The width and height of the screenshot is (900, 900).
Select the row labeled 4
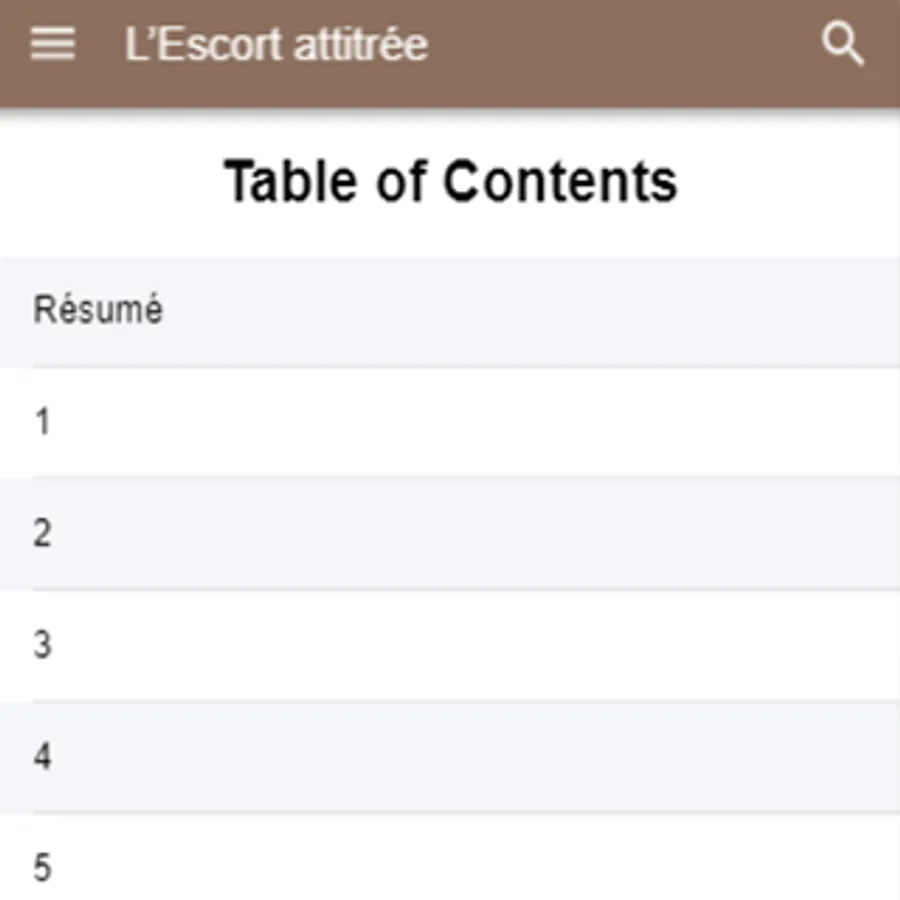(x=450, y=756)
